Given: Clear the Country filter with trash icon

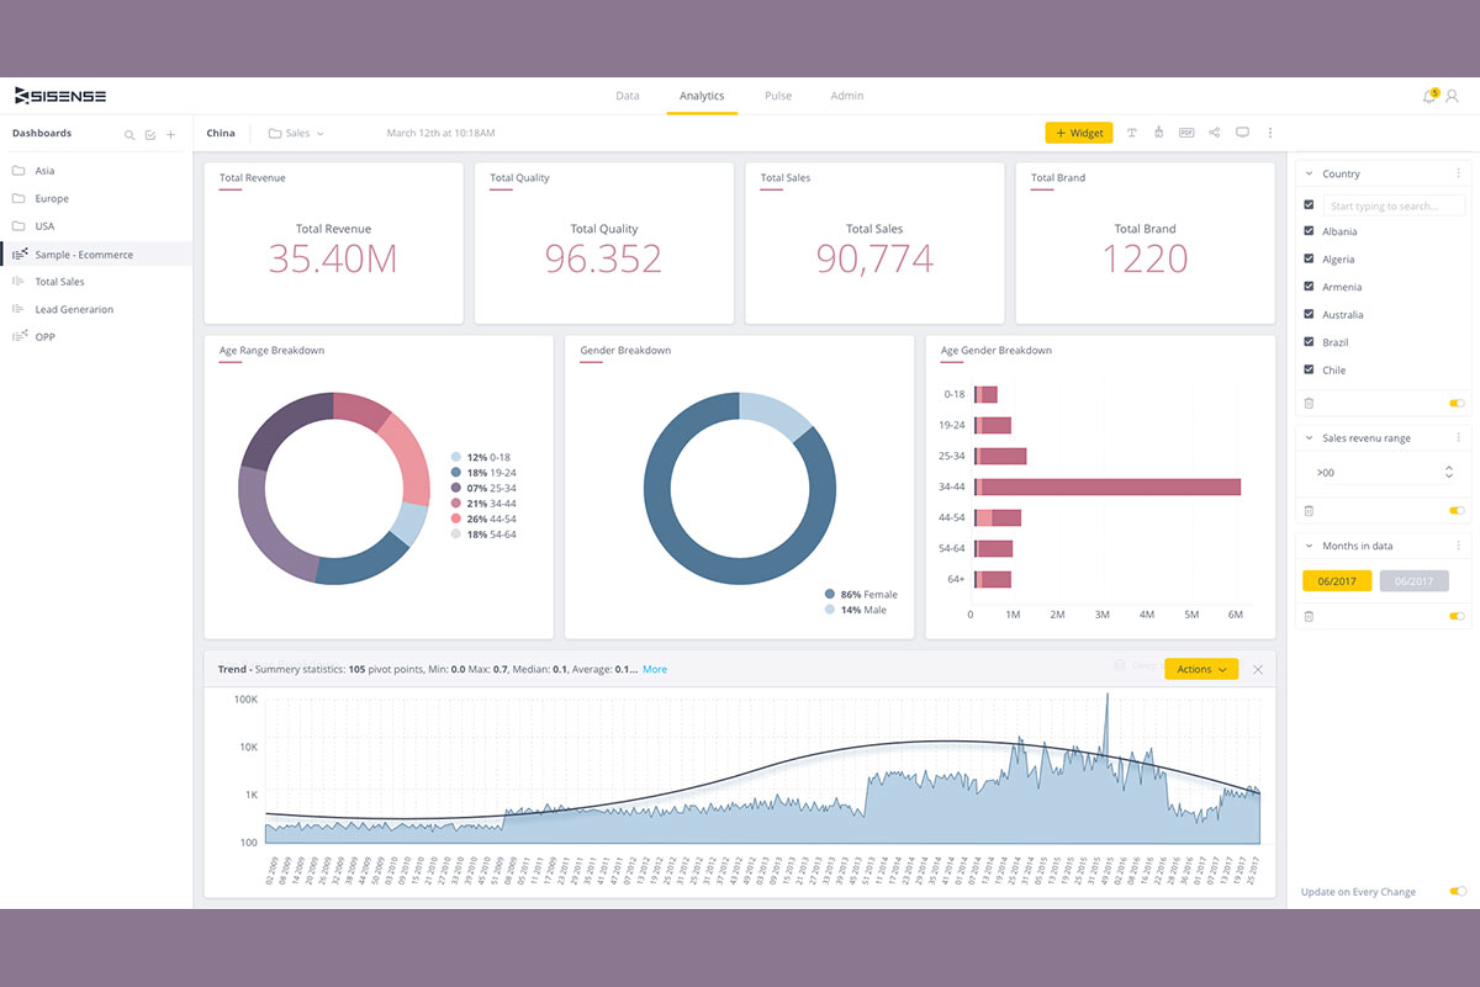Looking at the screenshot, I should [x=1309, y=403].
